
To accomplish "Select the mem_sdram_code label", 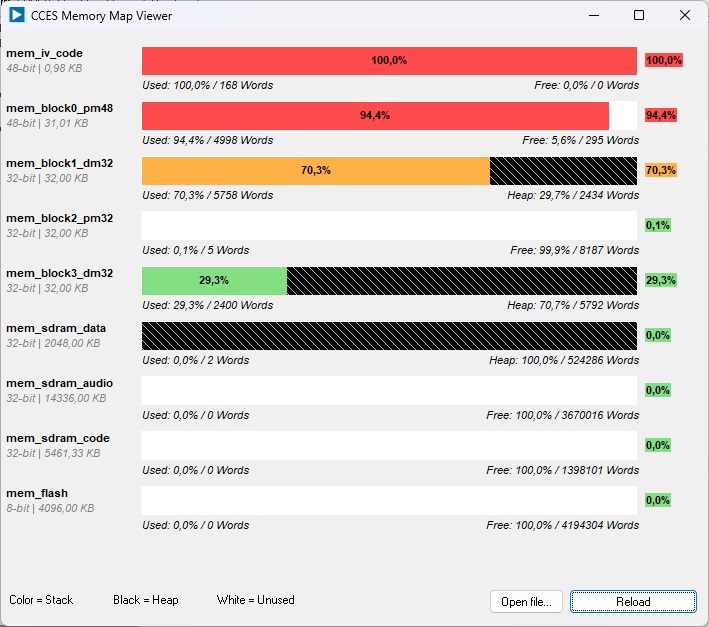I will pyautogui.click(x=58, y=438).
